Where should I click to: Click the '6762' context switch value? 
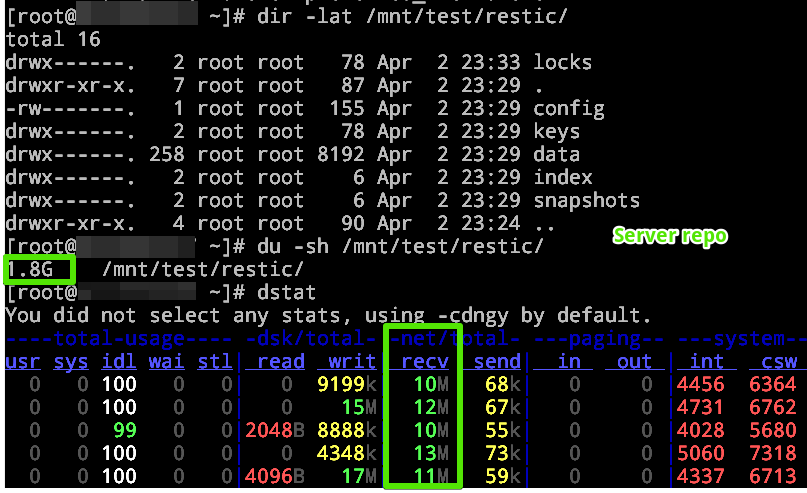click(773, 408)
